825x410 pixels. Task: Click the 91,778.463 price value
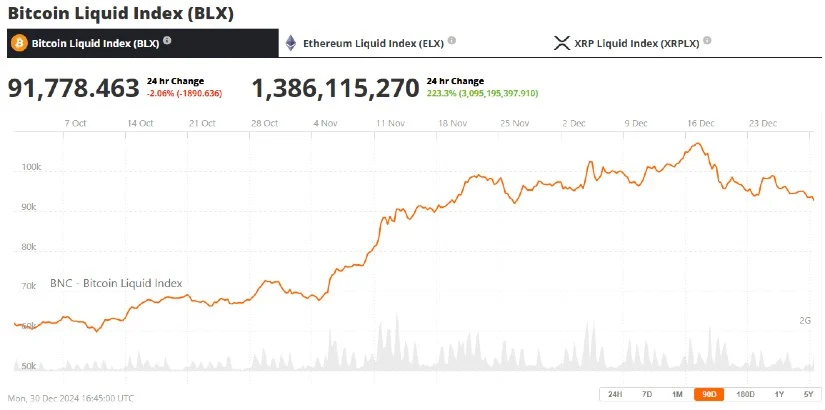point(74,88)
